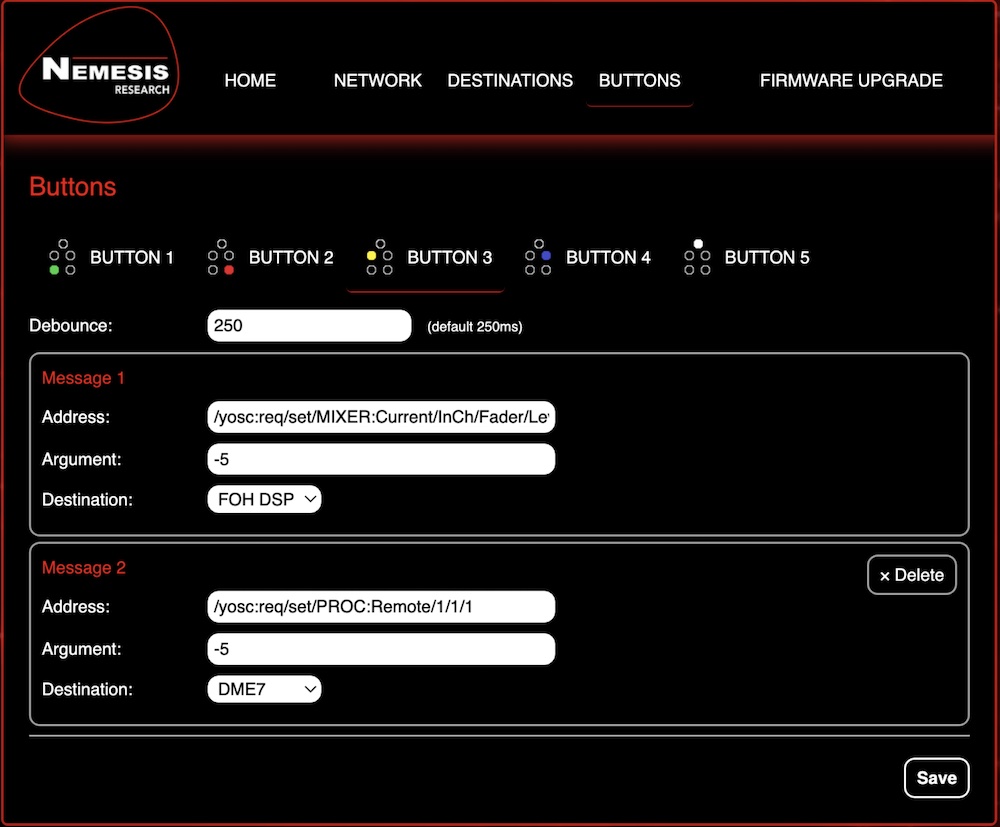Select the Message 1 Address field
This screenshot has width=1000, height=827.
[x=381, y=416]
